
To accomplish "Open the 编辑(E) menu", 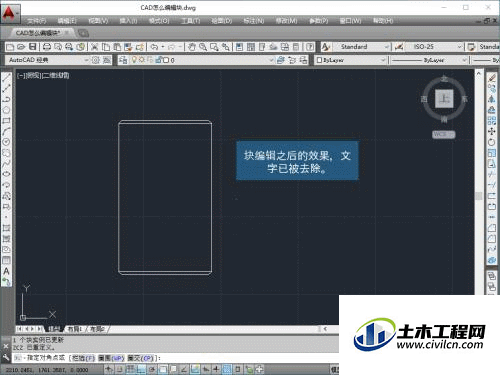I will 67,21.
